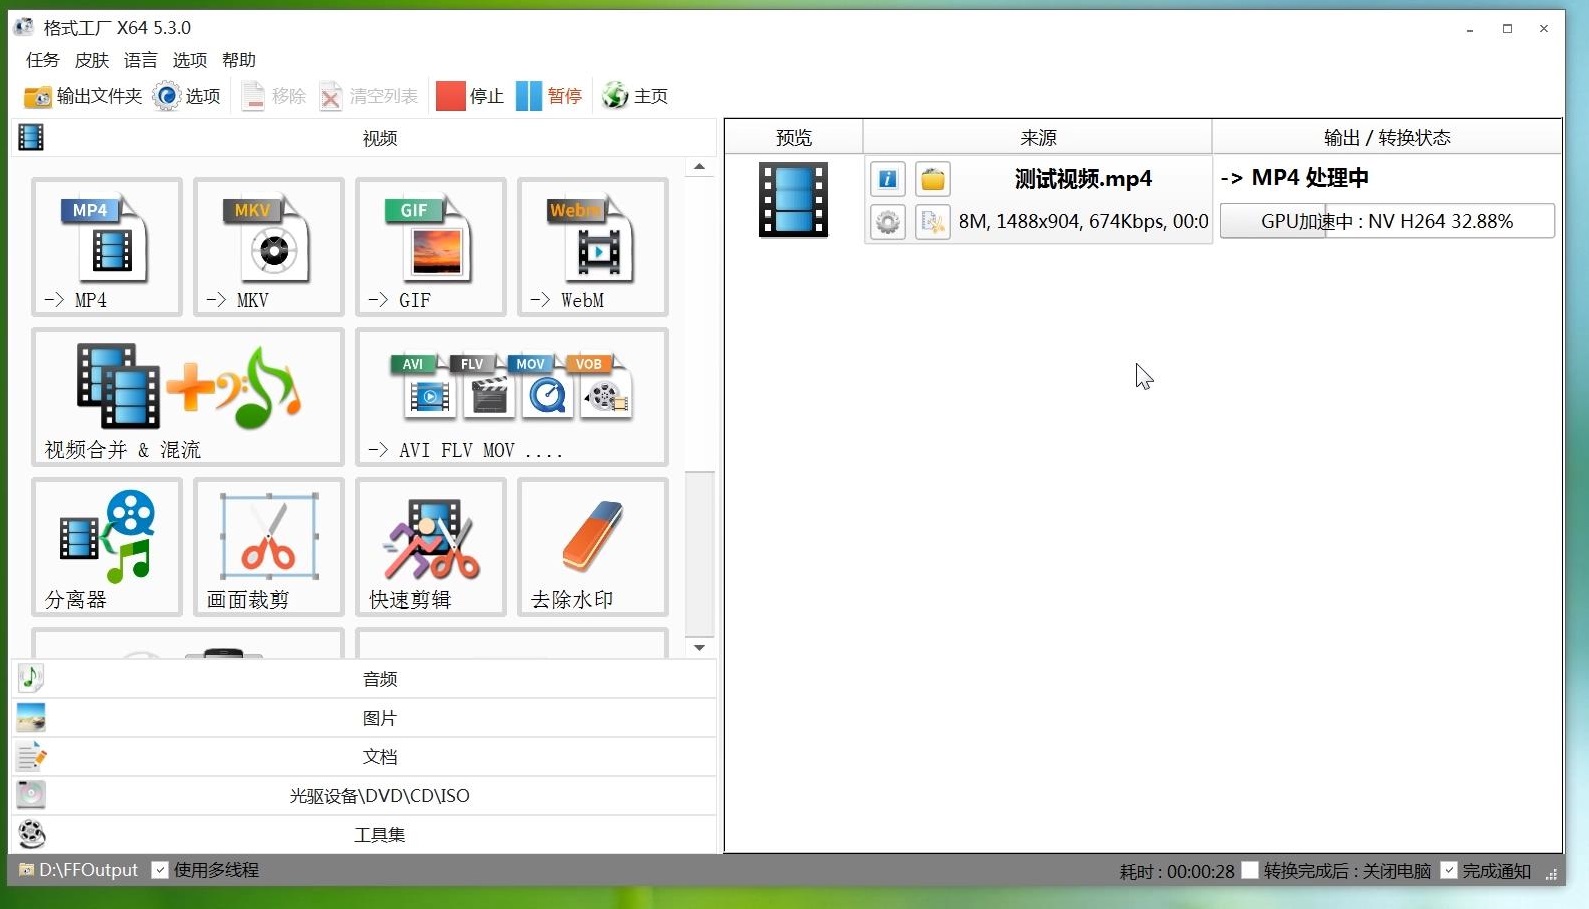Expand the 工具集 category
Viewport: 1589px width, 909px height.
(x=364, y=835)
